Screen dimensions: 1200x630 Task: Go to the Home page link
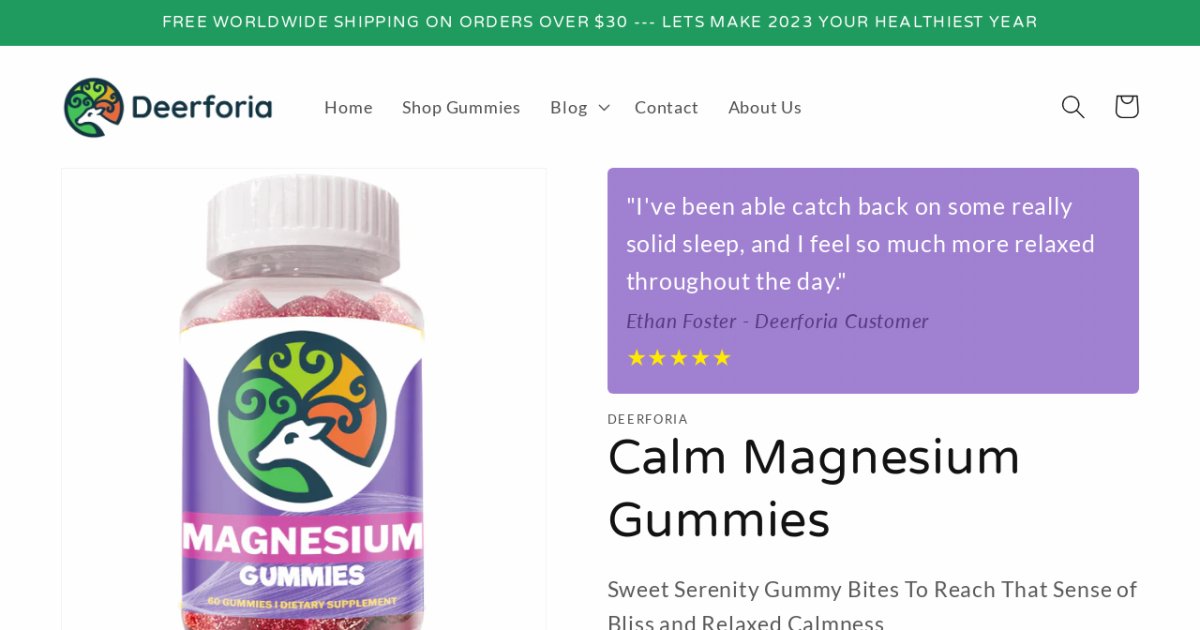pyautogui.click(x=348, y=107)
